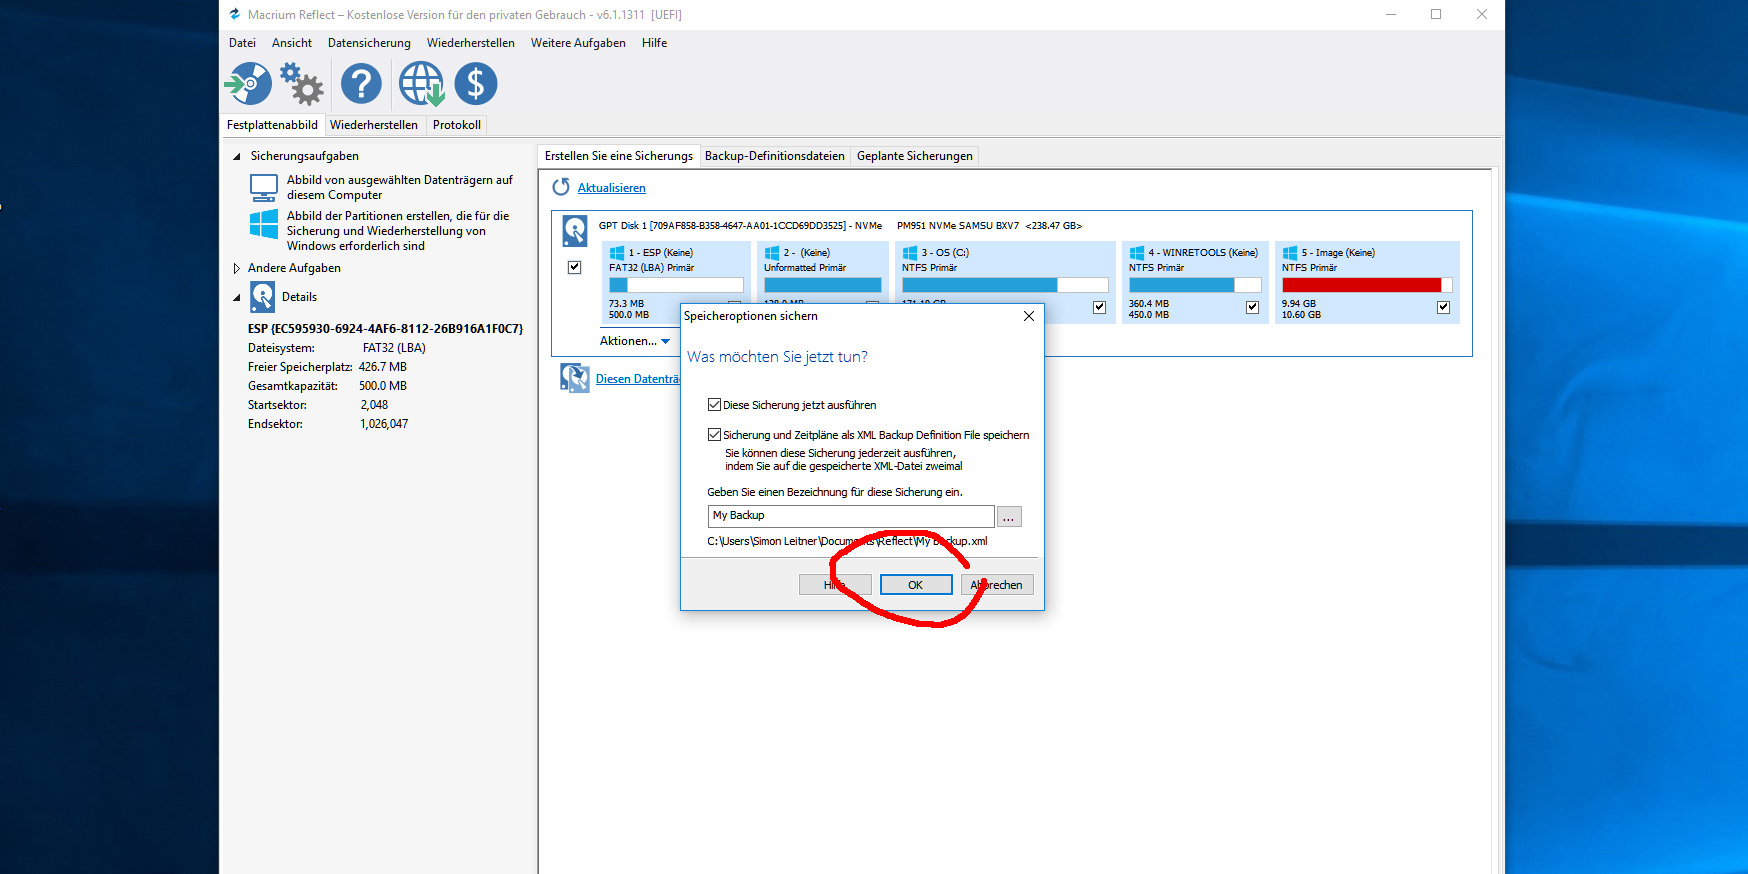Click the 'Diesen Datenträ' clone link
Screen dimensions: 1748x874
coord(638,379)
